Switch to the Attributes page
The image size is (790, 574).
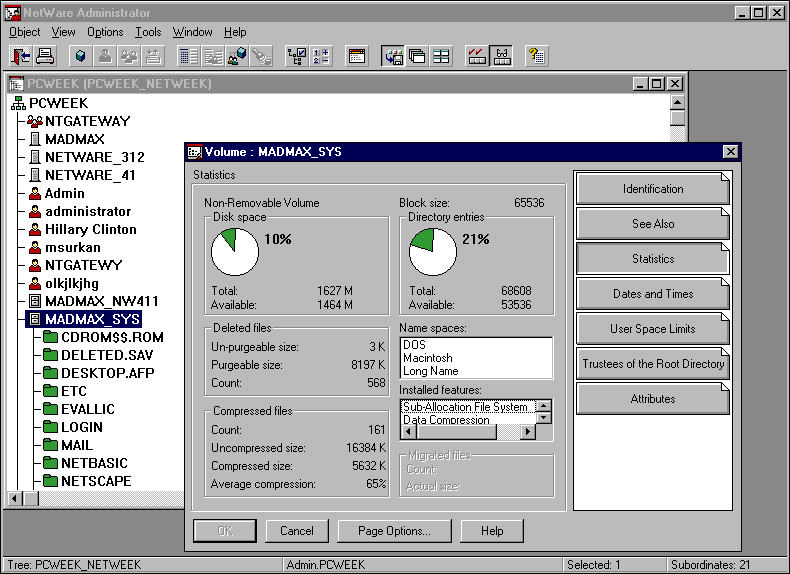tap(653, 399)
